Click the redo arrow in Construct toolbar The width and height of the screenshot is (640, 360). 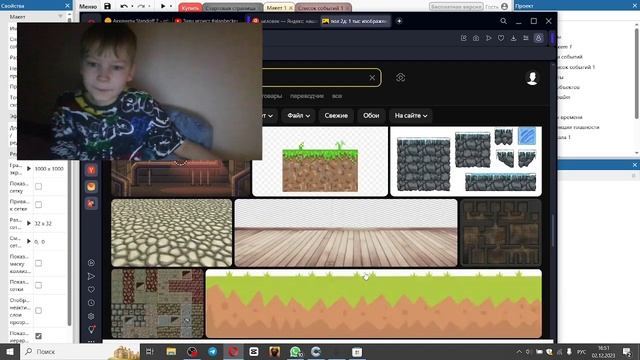[x=141, y=7]
